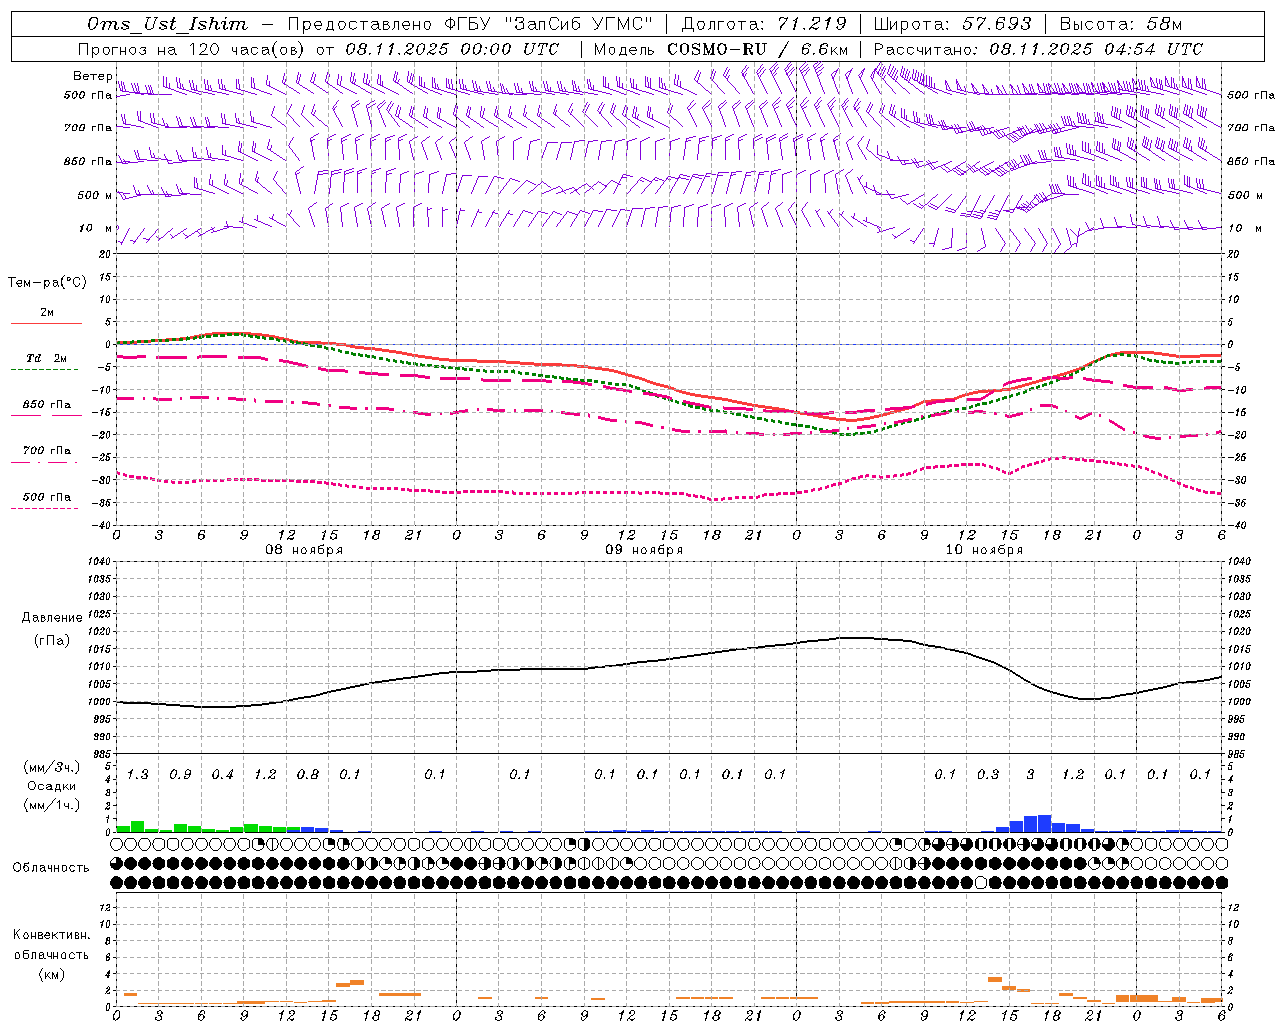Click the "Высота: 58м" elevation text
The image size is (1280, 1024).
1121,24
